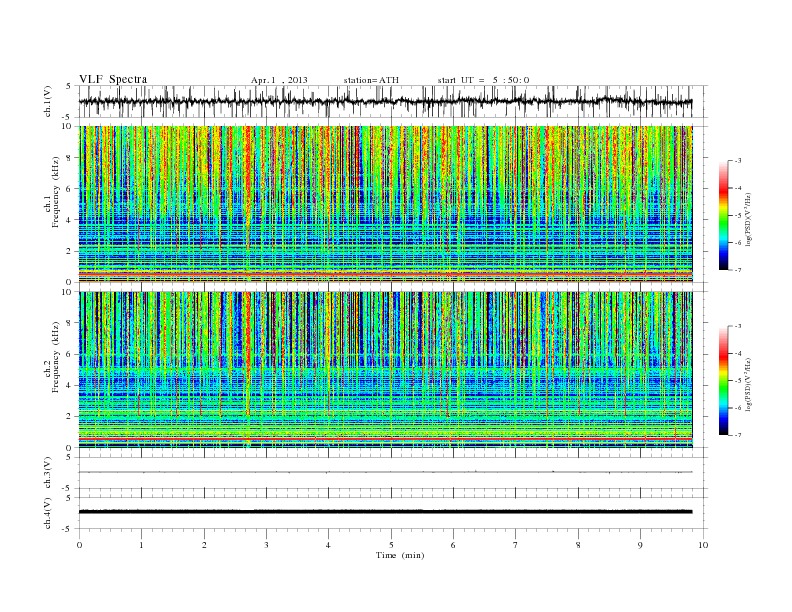The height and width of the screenshot is (612, 792).
Task: Click the '8' kHz tick of ch.1 spectrogram
Action: coord(69,158)
